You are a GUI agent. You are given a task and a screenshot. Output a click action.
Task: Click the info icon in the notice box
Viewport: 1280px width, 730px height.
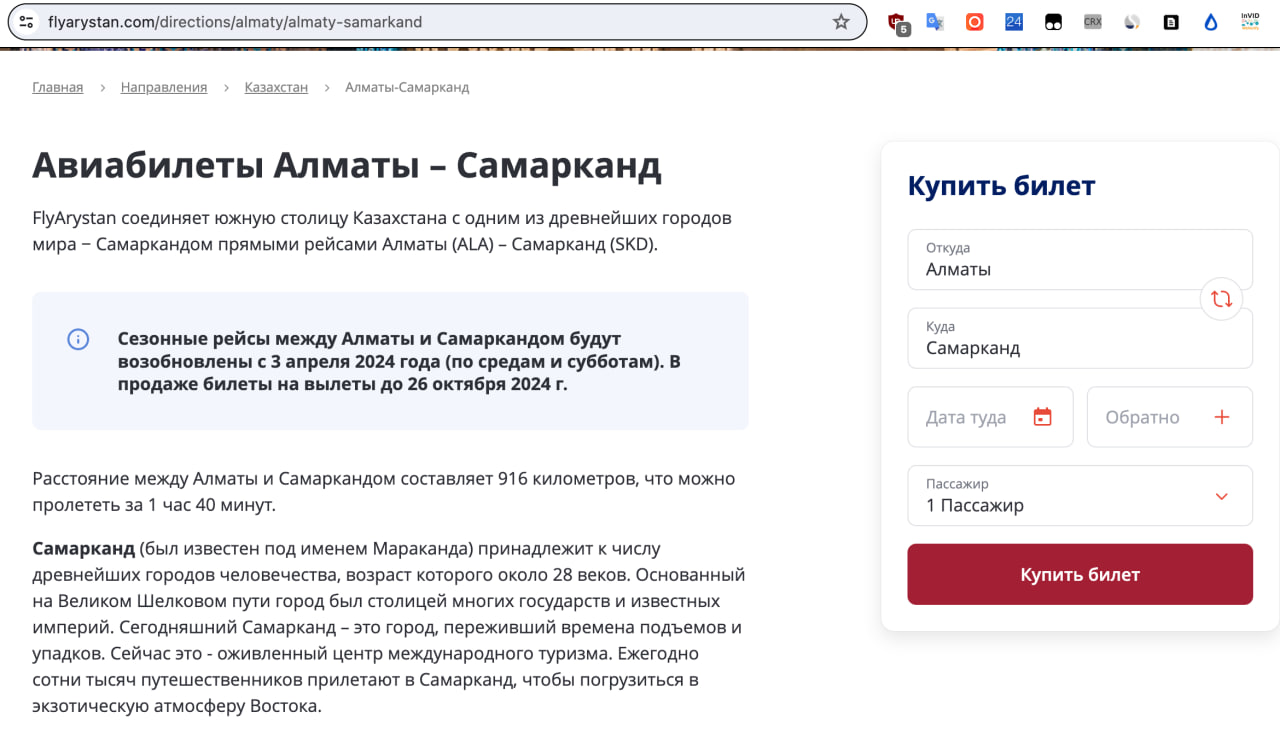click(78, 339)
